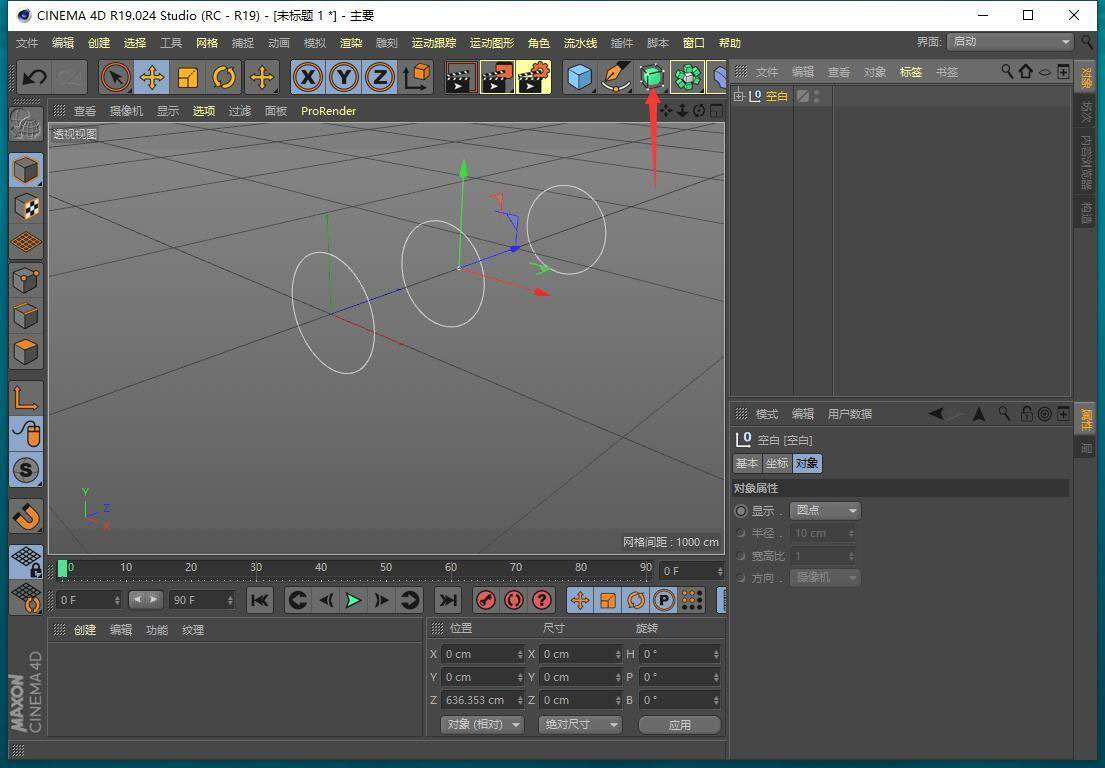Select Model mode cube icon

coord(26,170)
